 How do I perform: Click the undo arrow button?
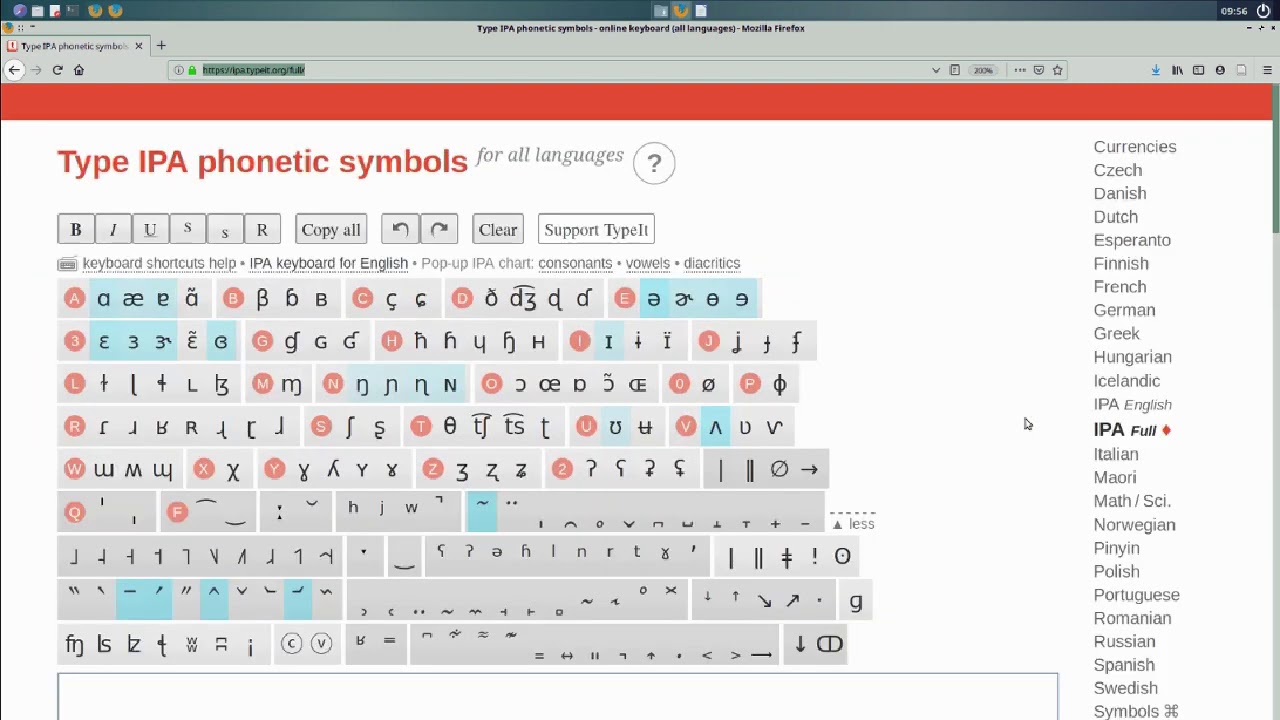pyautogui.click(x=400, y=230)
